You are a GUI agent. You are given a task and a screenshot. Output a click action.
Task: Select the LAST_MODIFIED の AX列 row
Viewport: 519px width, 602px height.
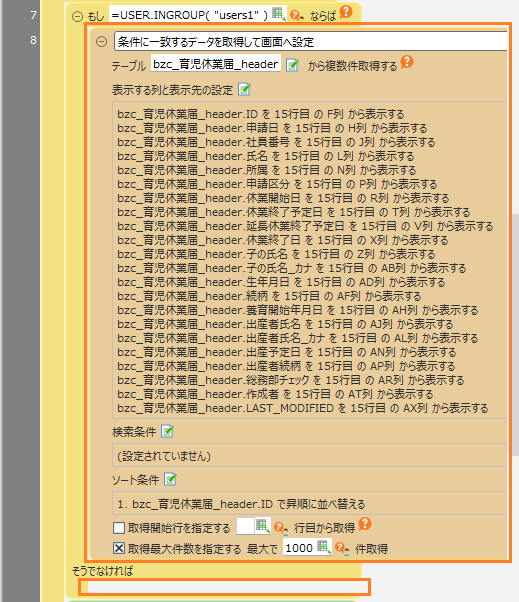pyautogui.click(x=302, y=408)
